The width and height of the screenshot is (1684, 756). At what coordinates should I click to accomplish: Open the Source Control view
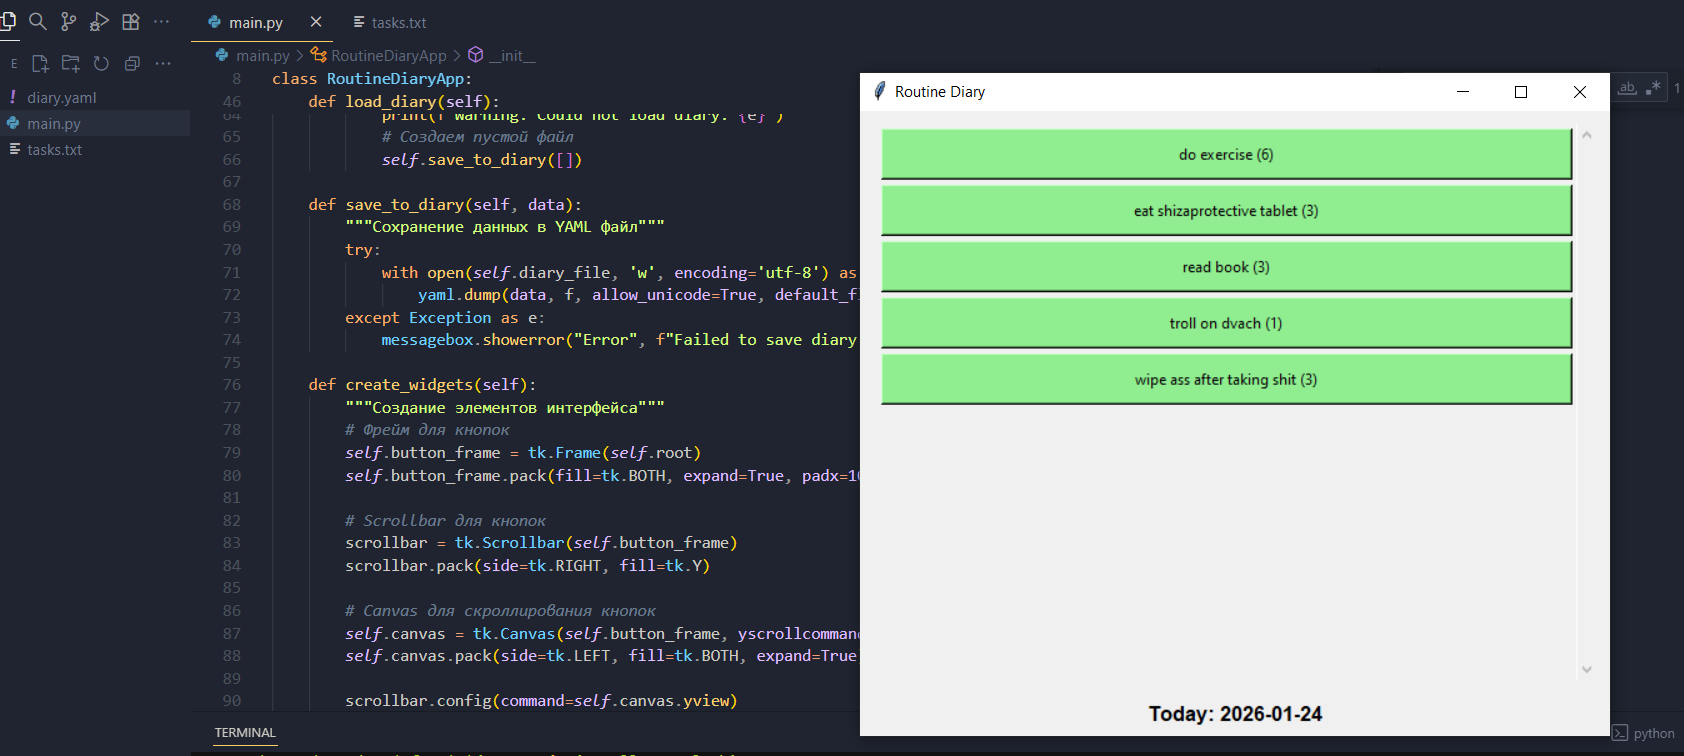[x=69, y=21]
